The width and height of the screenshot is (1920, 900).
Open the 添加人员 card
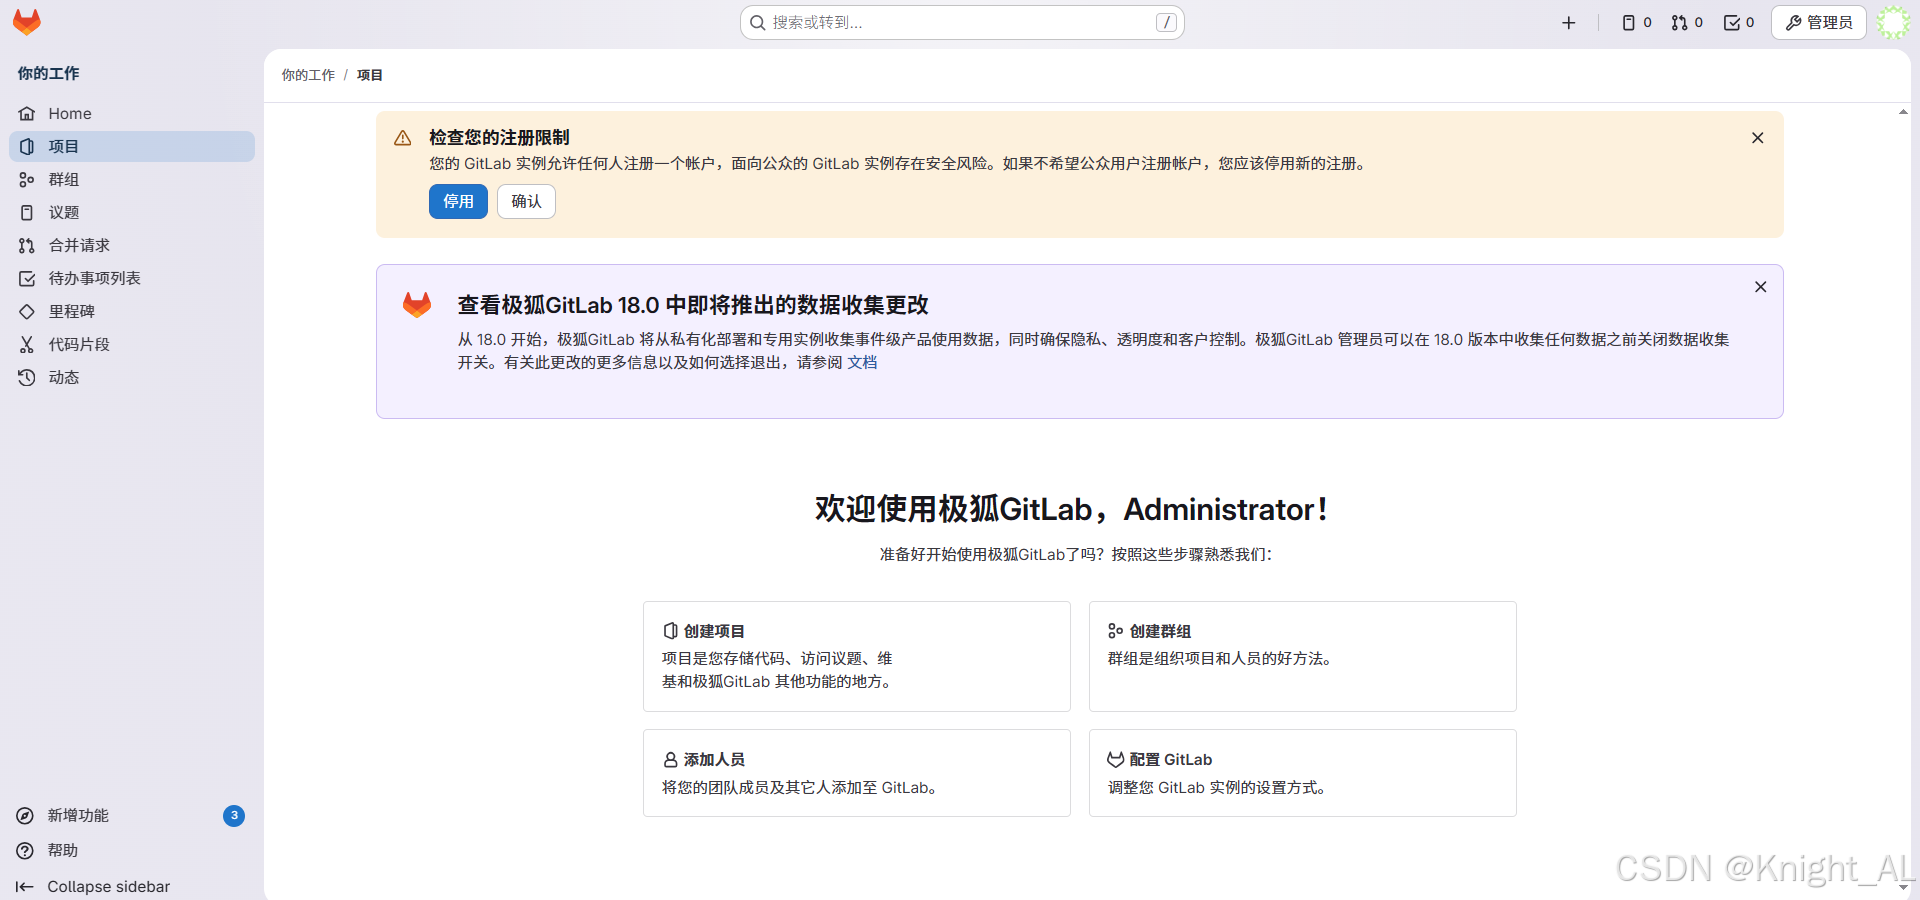pos(856,773)
